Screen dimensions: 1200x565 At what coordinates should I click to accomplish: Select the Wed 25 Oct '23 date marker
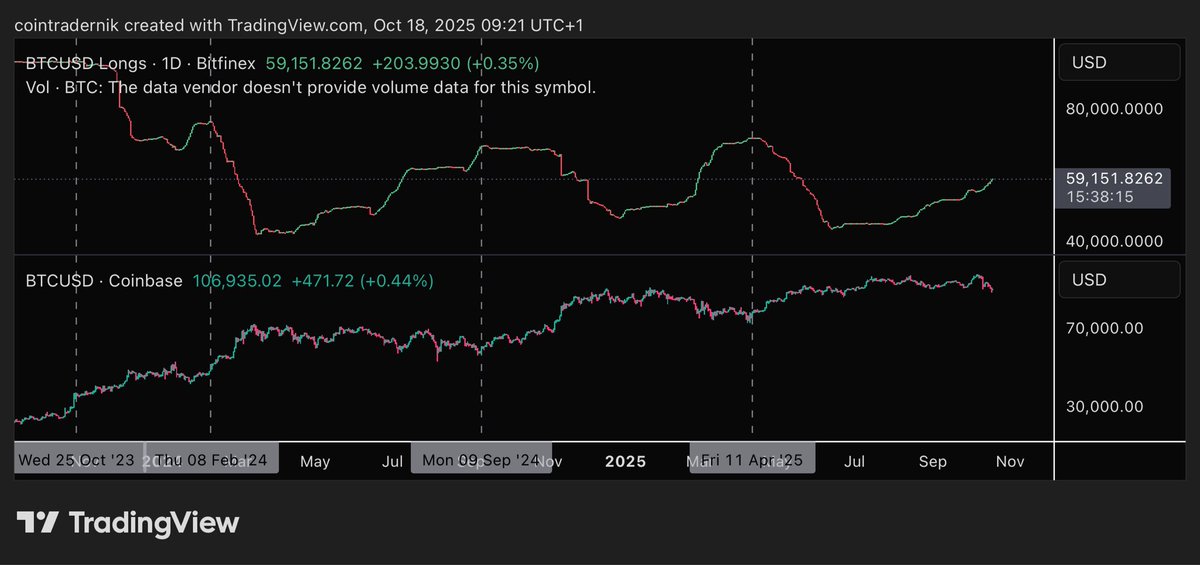pos(78,460)
